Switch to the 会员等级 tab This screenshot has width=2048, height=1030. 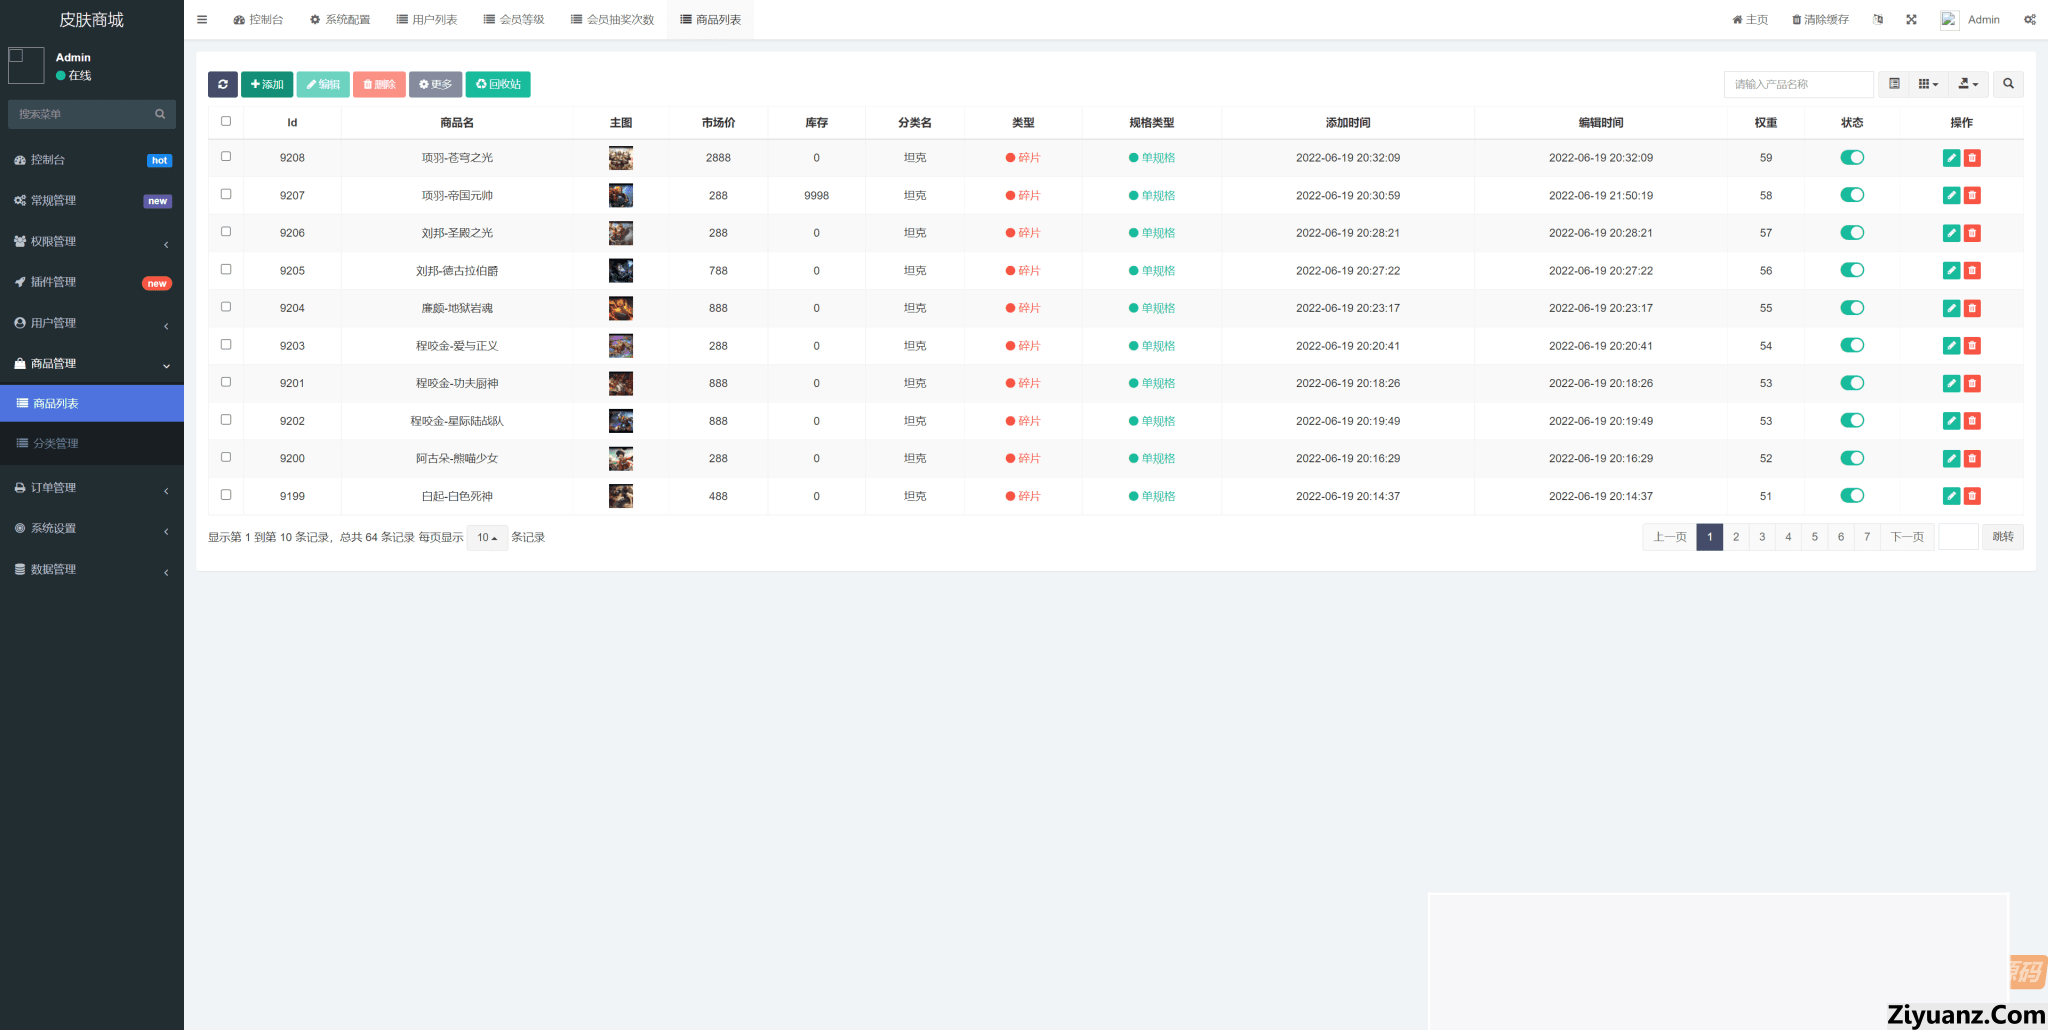[514, 20]
